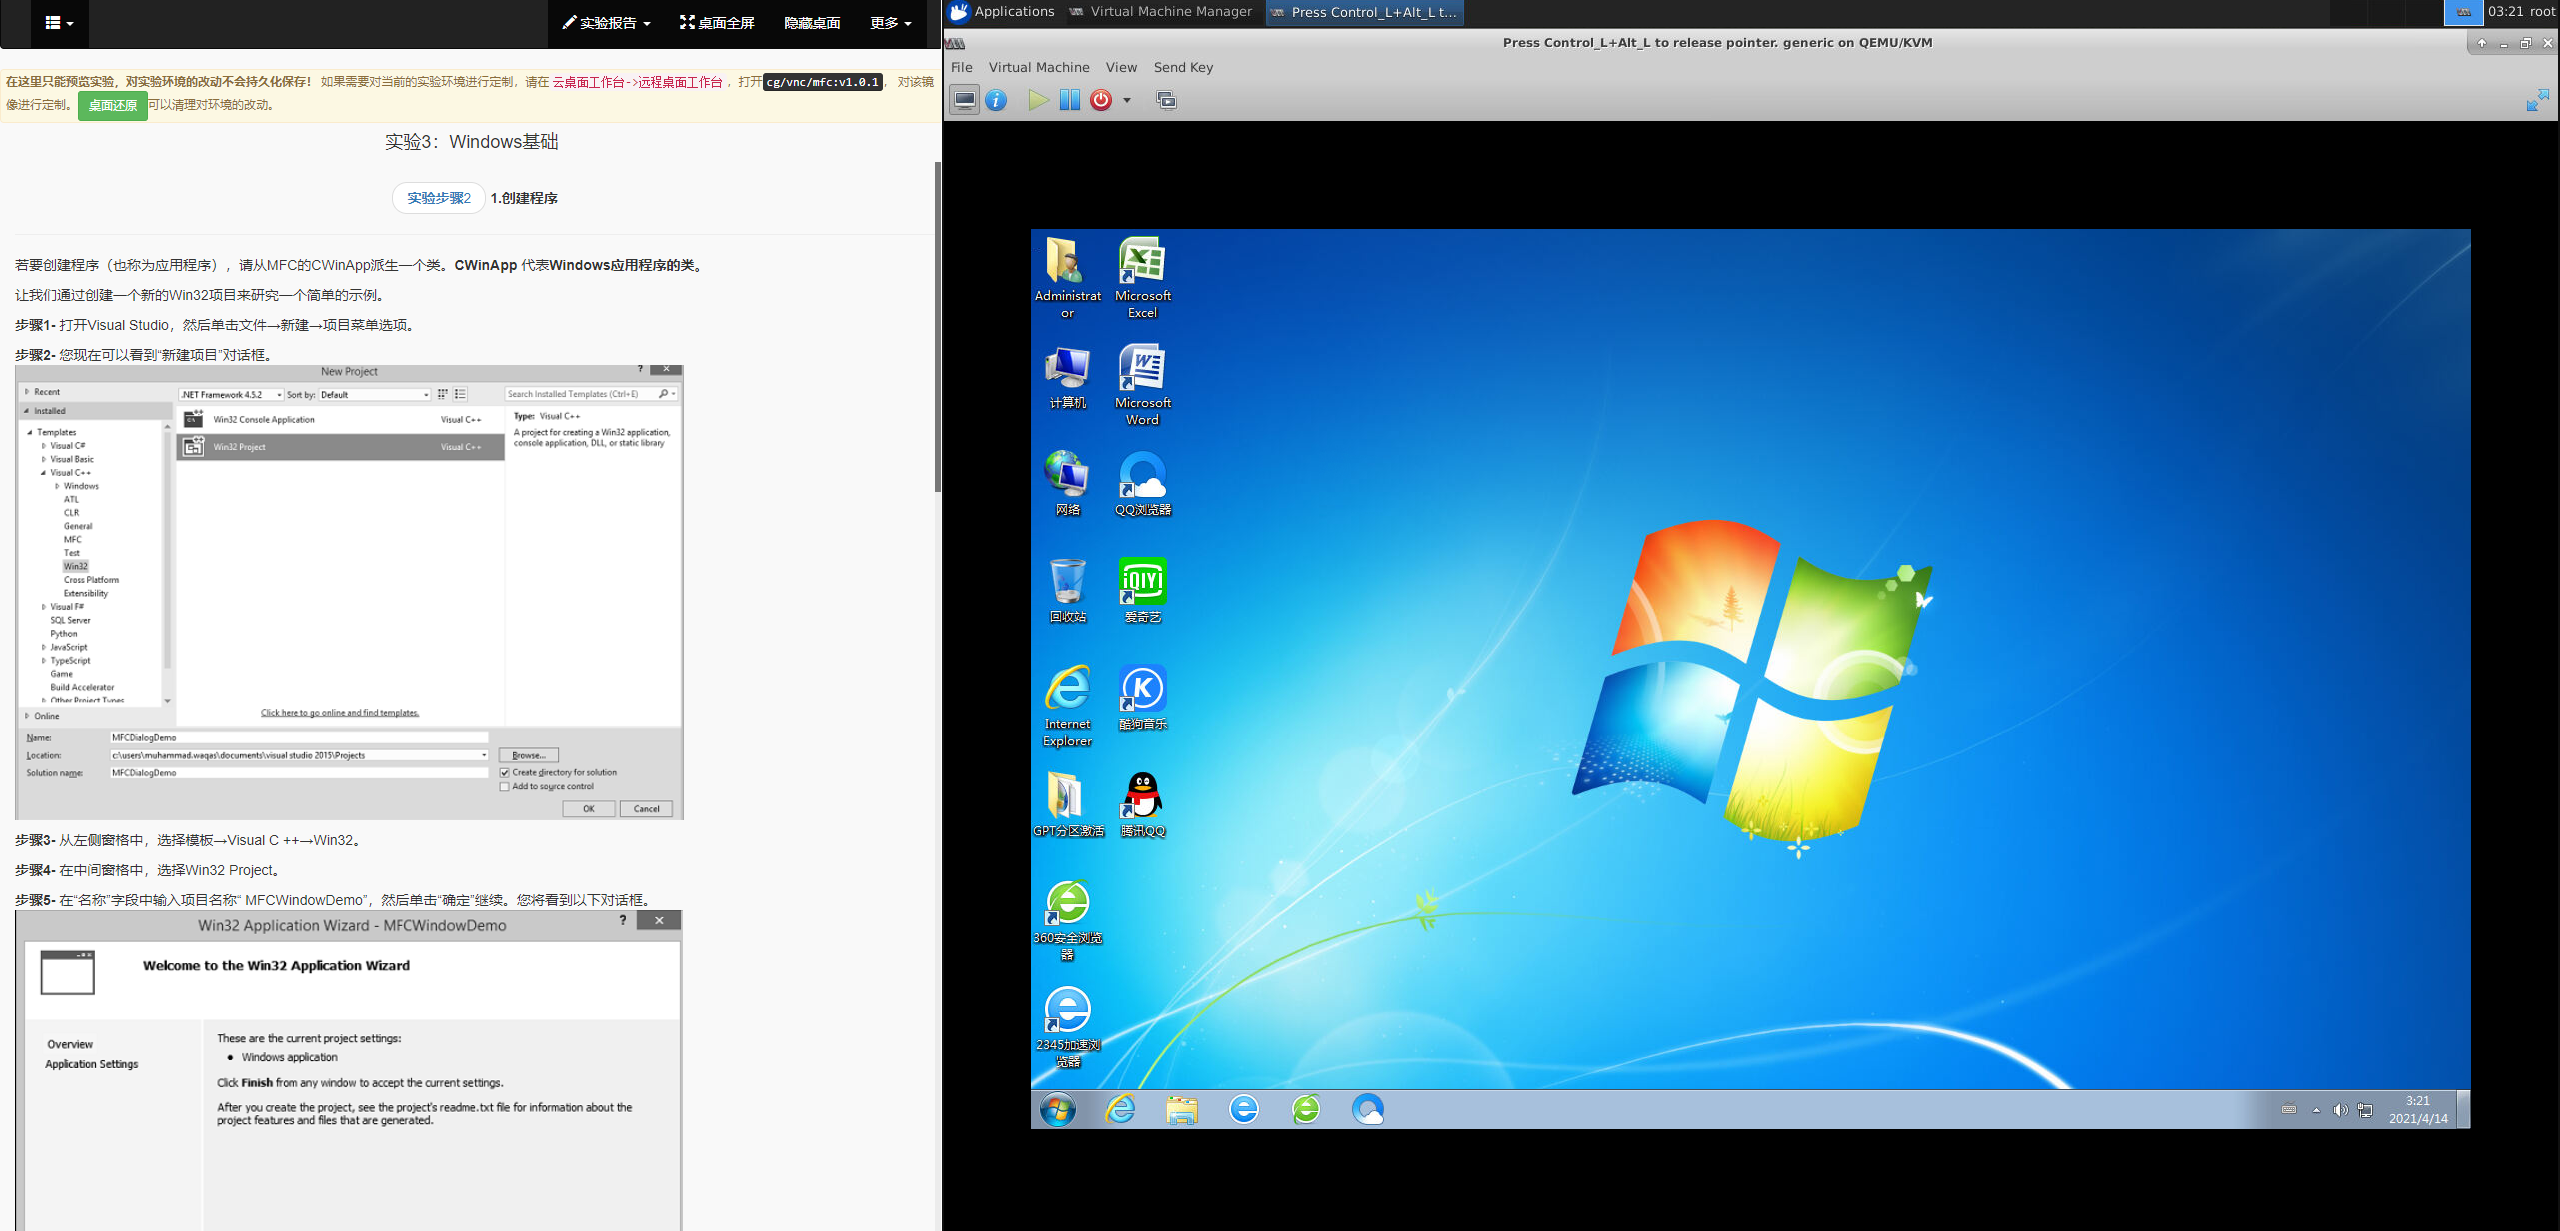
Task: Open the Send Key menu
Action: pos(1183,67)
